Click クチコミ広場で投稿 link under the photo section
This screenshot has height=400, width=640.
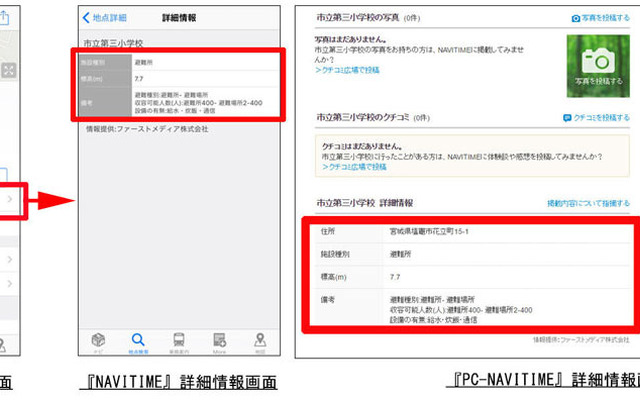pyautogui.click(x=347, y=70)
